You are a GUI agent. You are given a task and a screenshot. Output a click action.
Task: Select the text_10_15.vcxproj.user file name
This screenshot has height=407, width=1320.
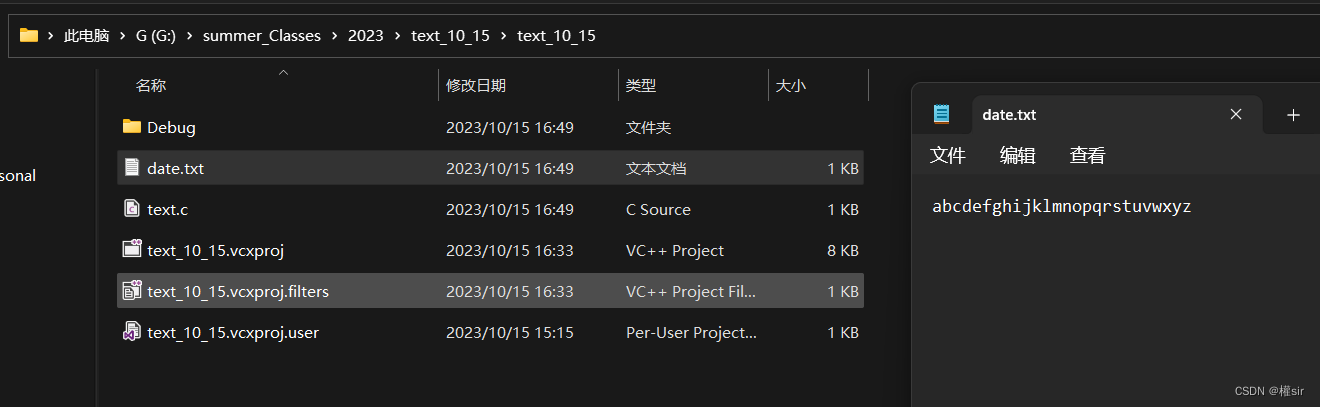pyautogui.click(x=233, y=332)
